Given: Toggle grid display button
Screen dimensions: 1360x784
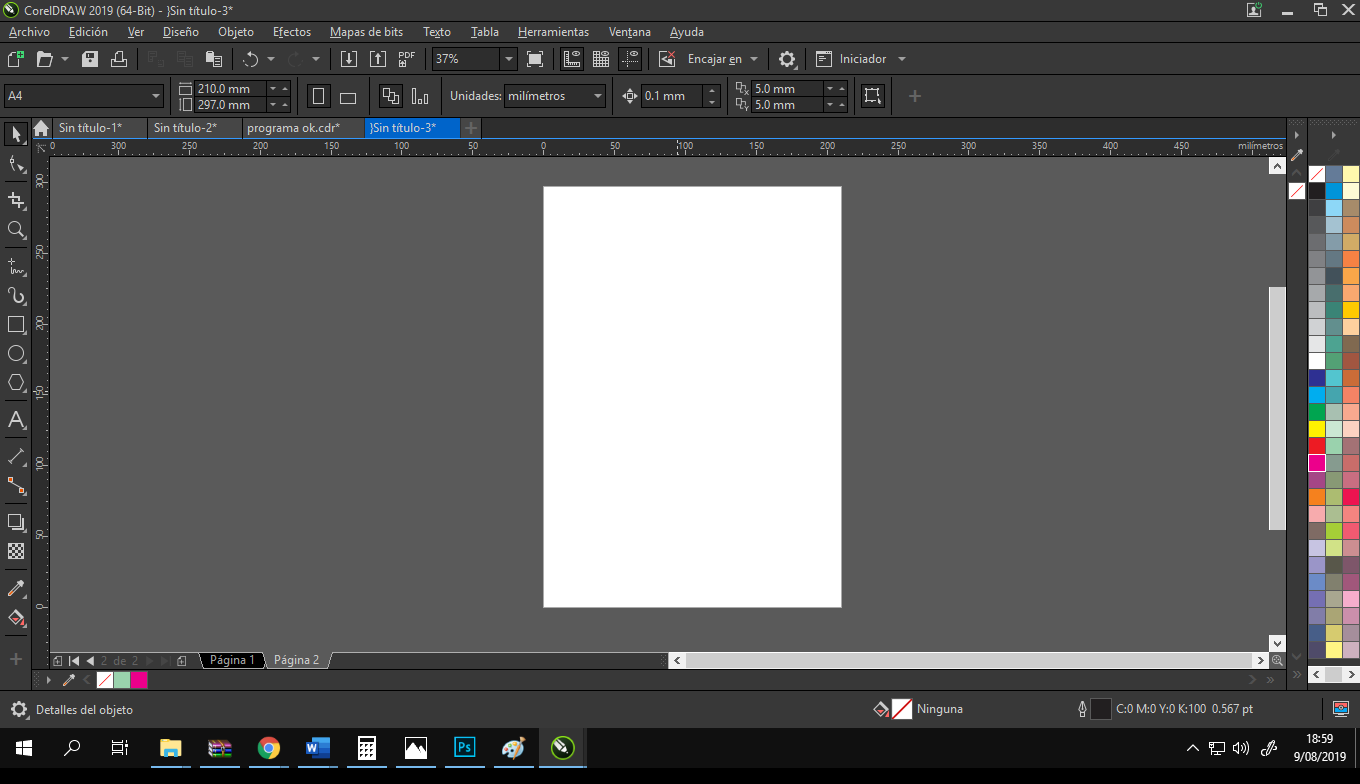Looking at the screenshot, I should 601,59.
